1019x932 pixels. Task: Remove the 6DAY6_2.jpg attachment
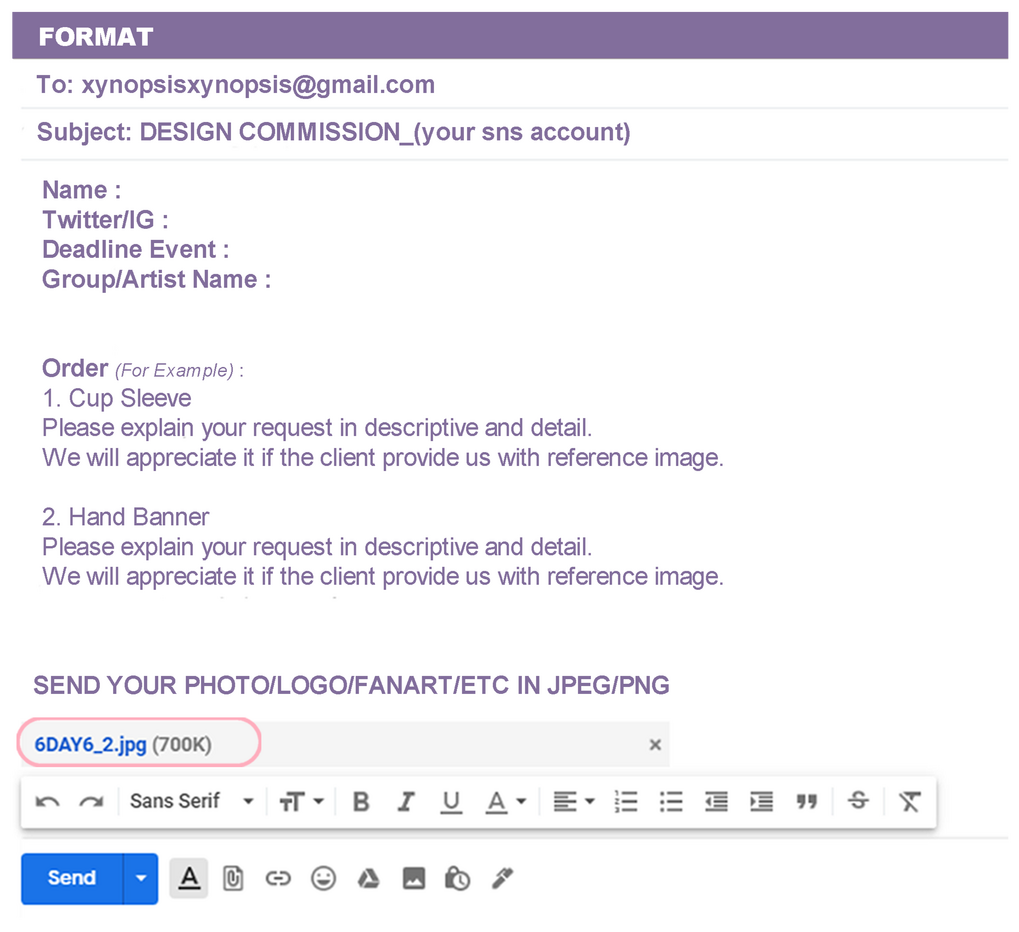(655, 745)
